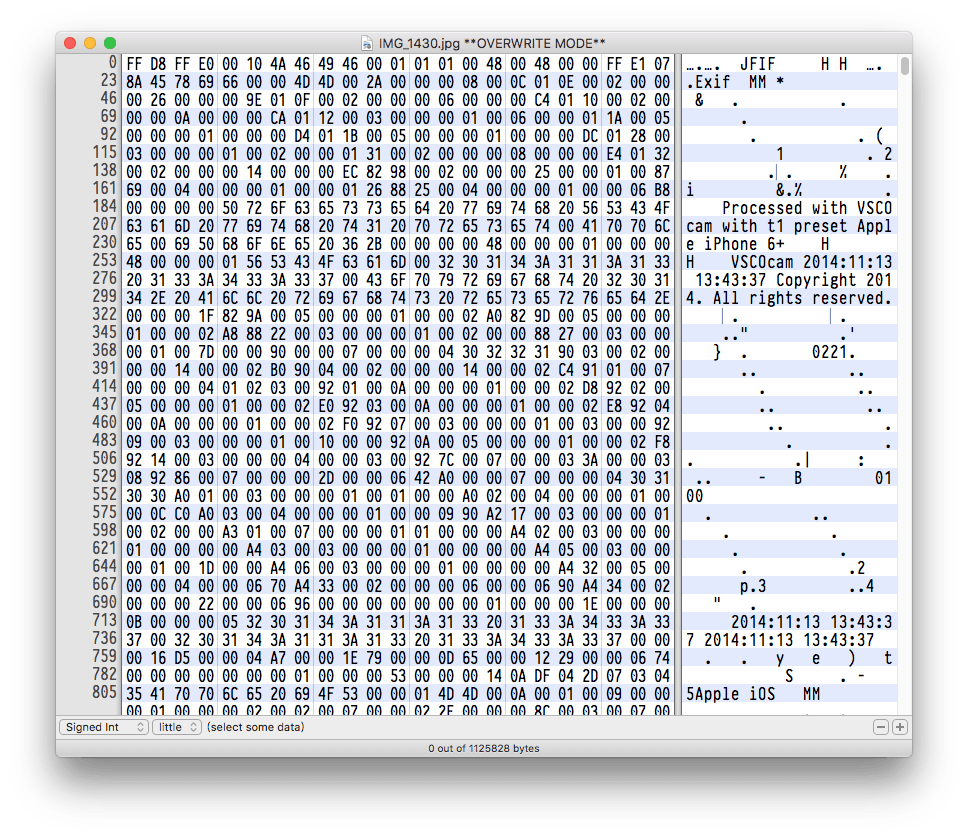Click the vertical scrollbar thumb
968x837 pixels.
[905, 66]
